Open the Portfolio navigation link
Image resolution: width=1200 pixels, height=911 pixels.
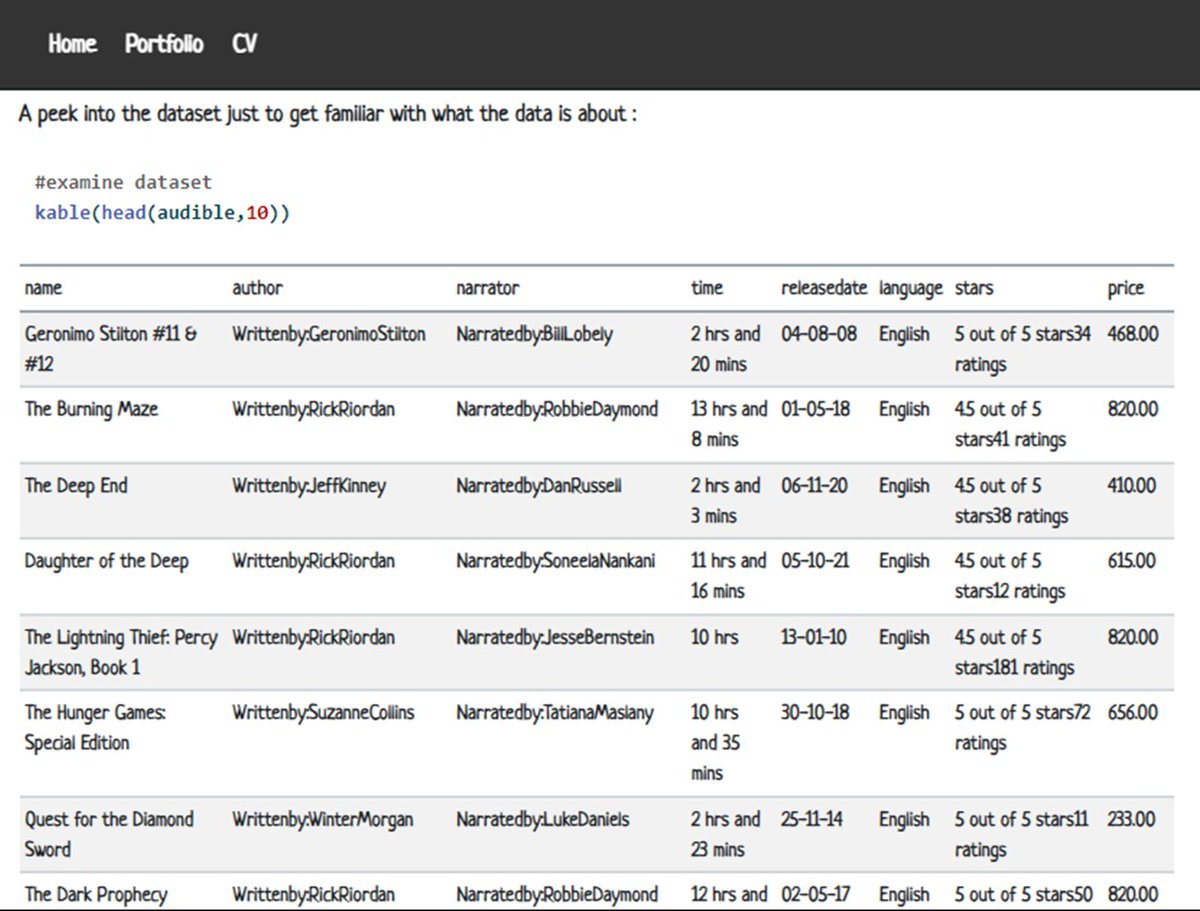tap(162, 44)
